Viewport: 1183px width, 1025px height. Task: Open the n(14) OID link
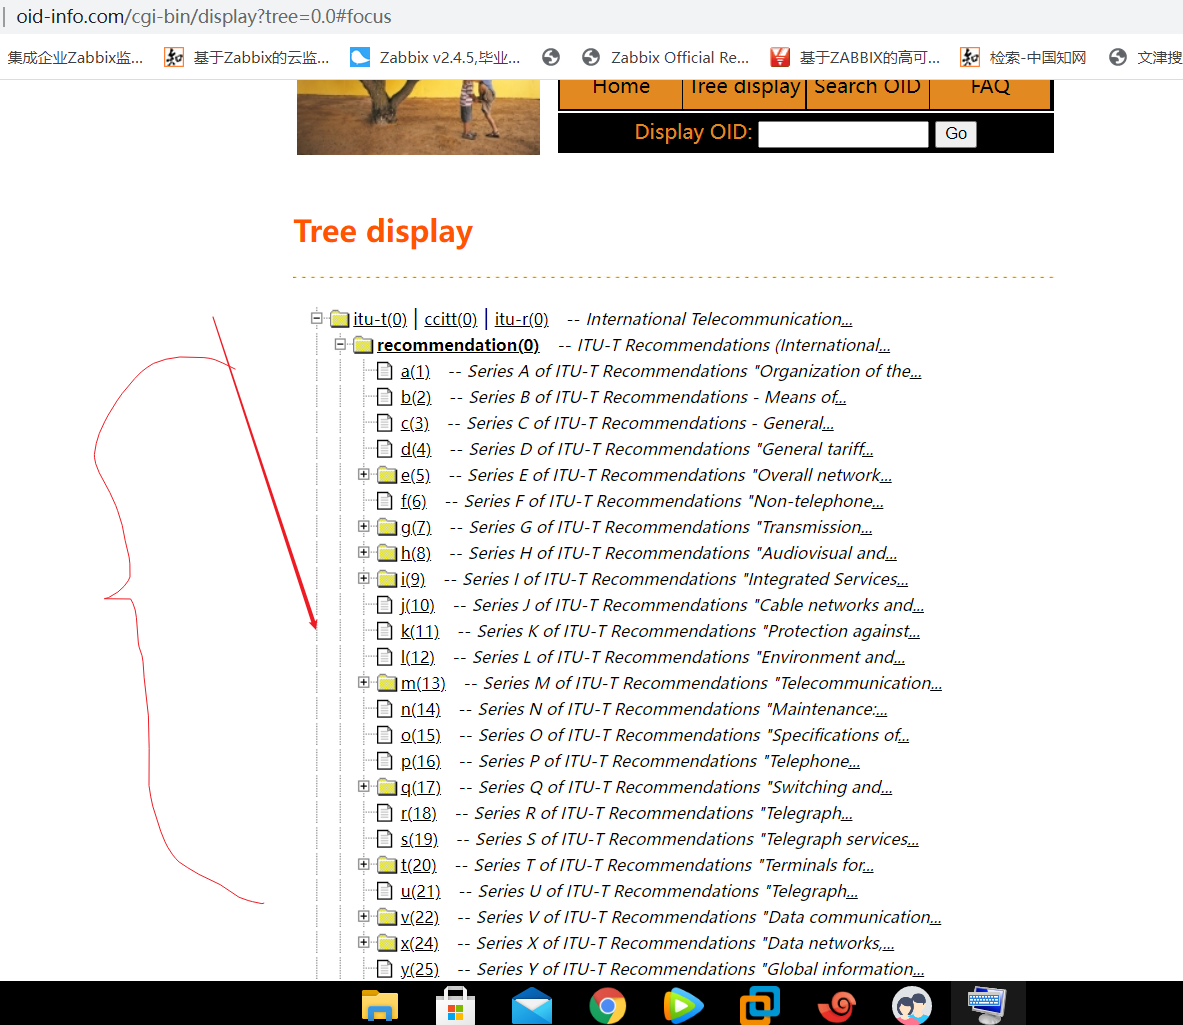pos(420,709)
